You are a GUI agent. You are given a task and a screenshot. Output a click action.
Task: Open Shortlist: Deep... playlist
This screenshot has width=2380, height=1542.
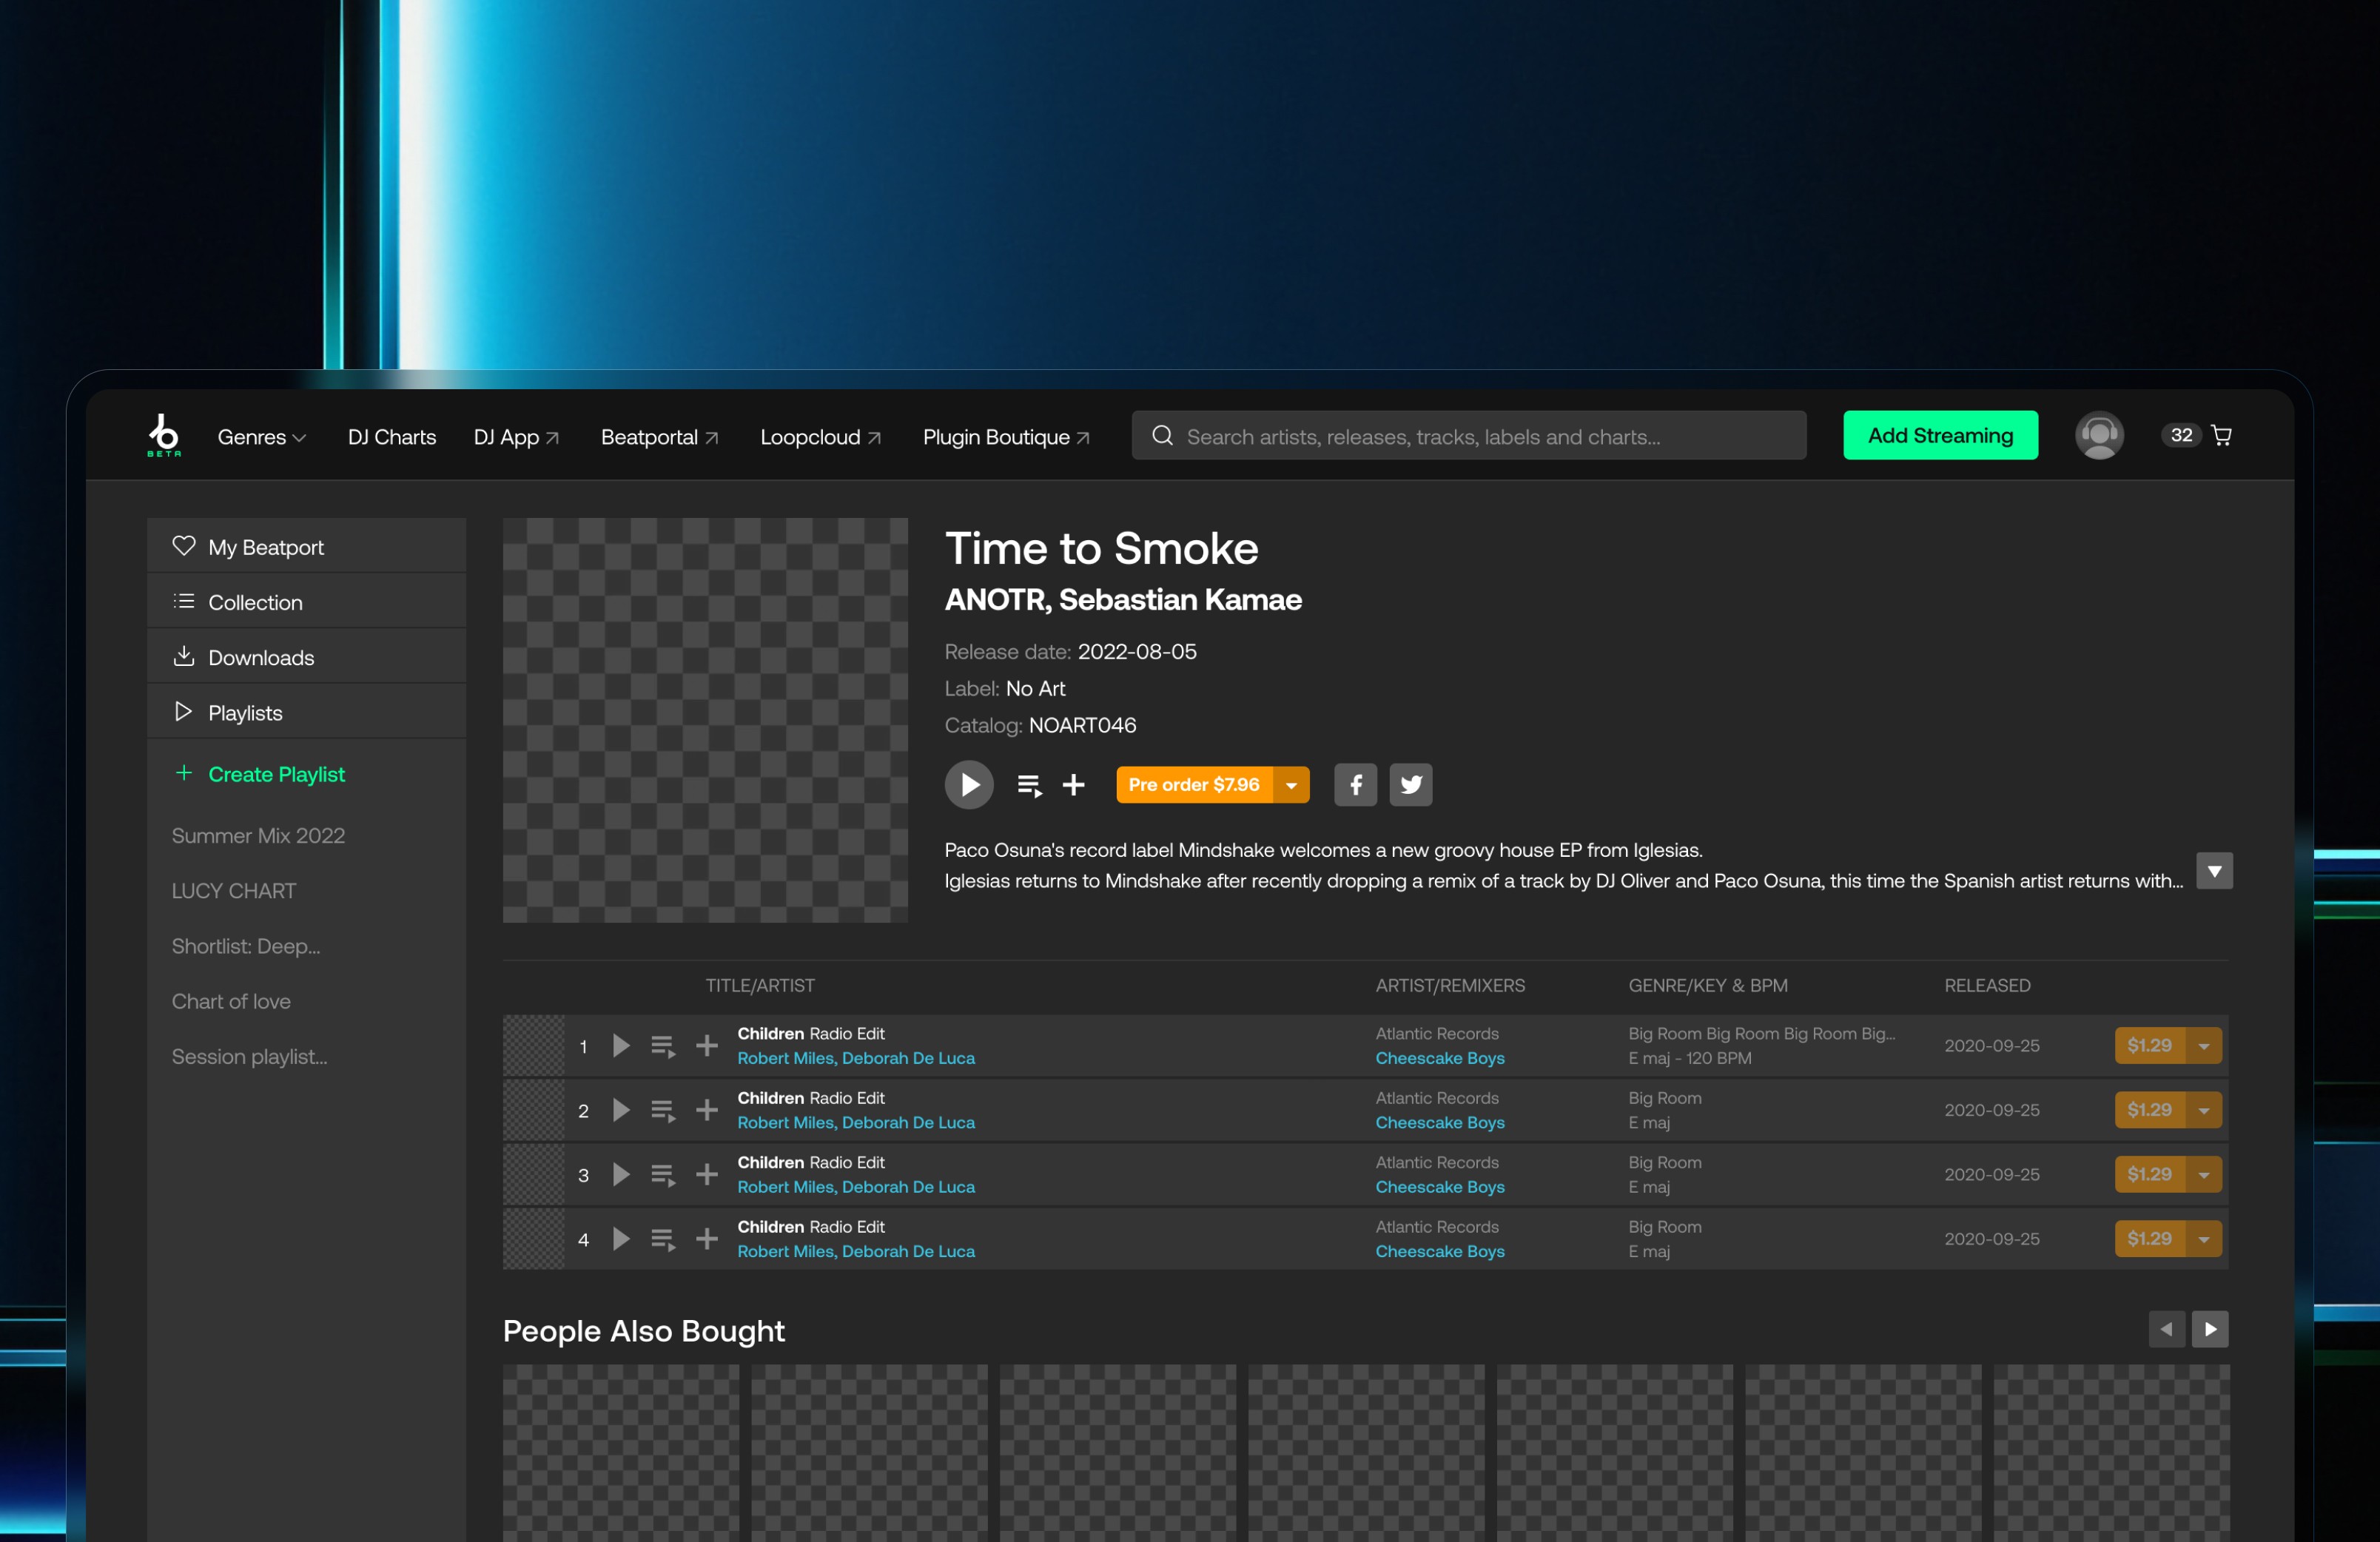pos(246,946)
